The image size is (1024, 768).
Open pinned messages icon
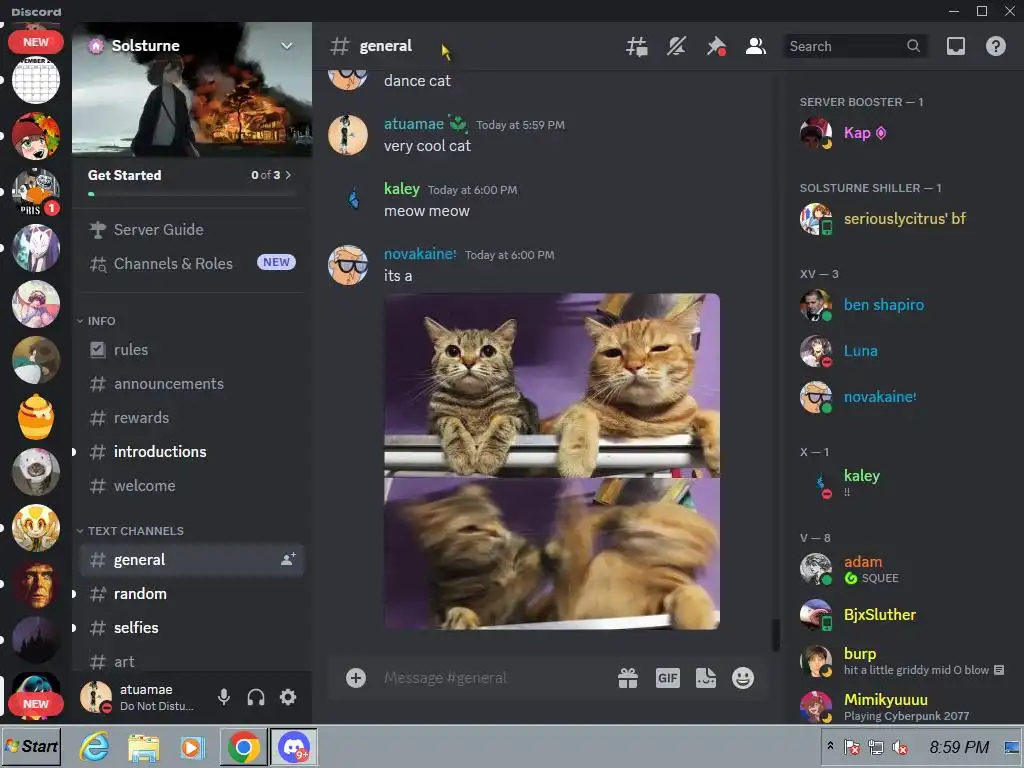point(716,46)
